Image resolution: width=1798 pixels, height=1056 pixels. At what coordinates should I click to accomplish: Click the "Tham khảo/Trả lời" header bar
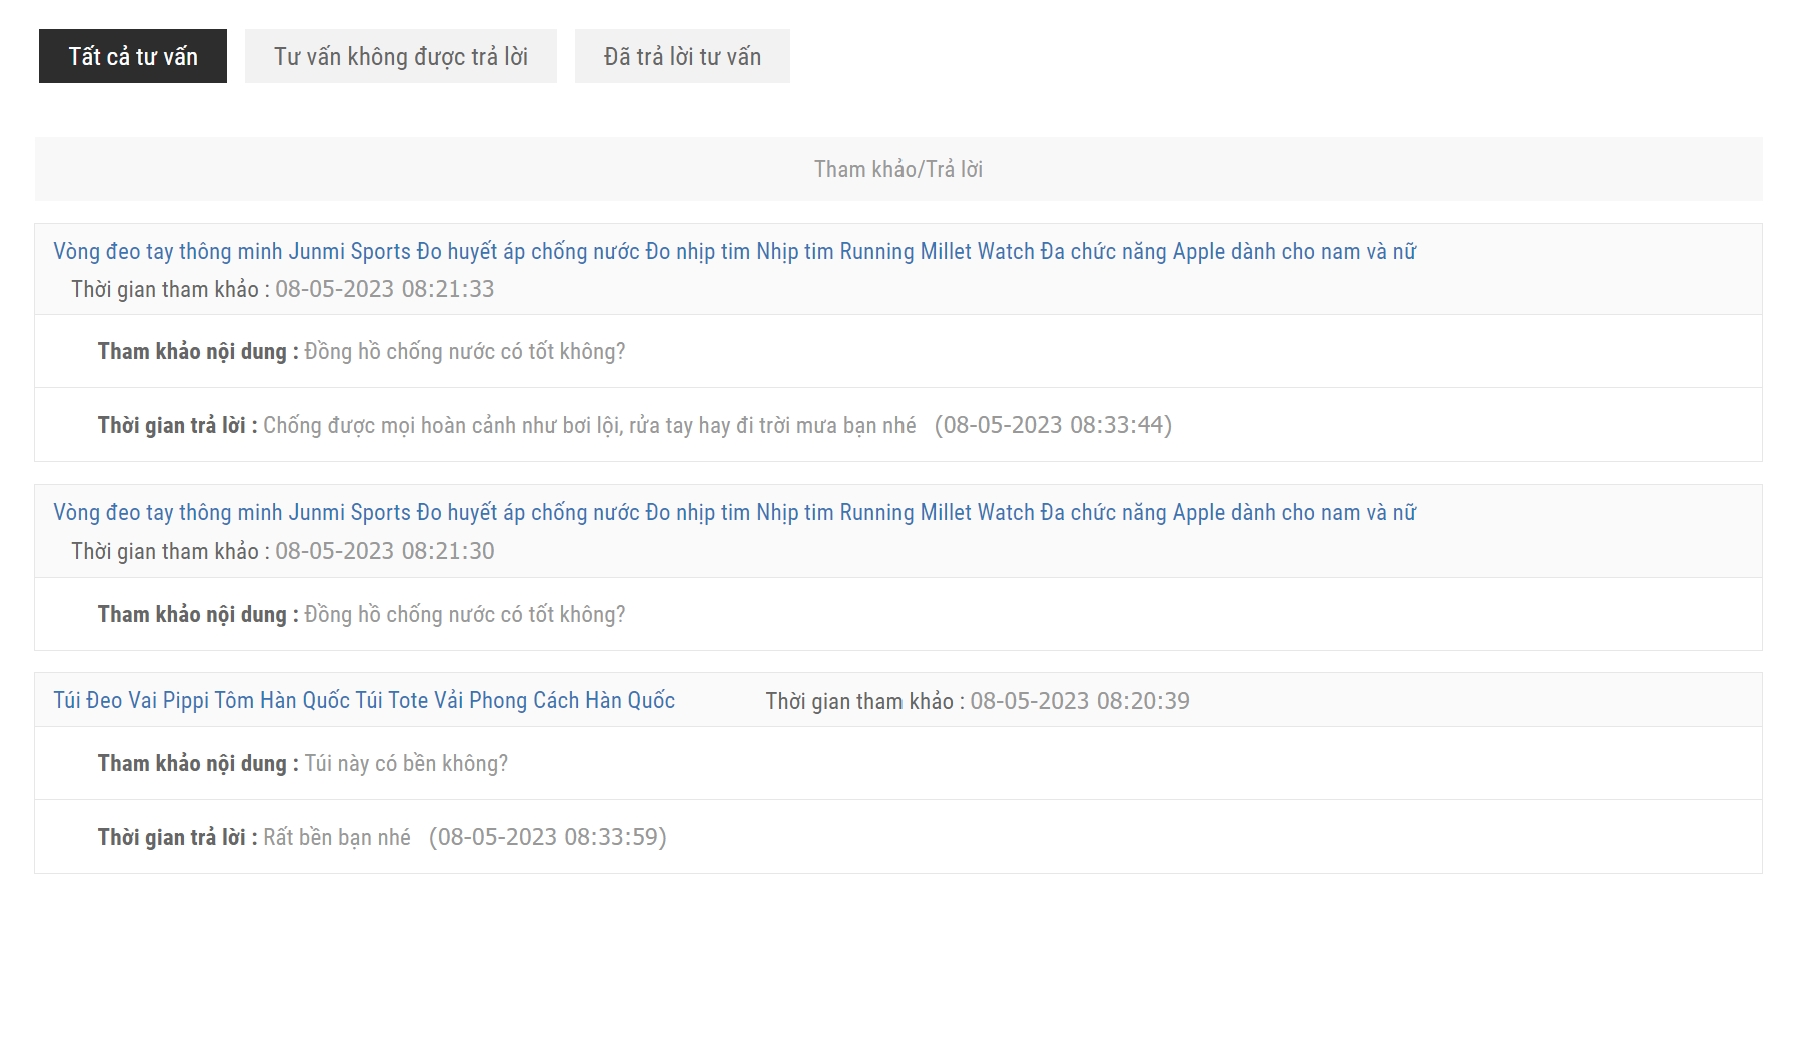tap(898, 169)
